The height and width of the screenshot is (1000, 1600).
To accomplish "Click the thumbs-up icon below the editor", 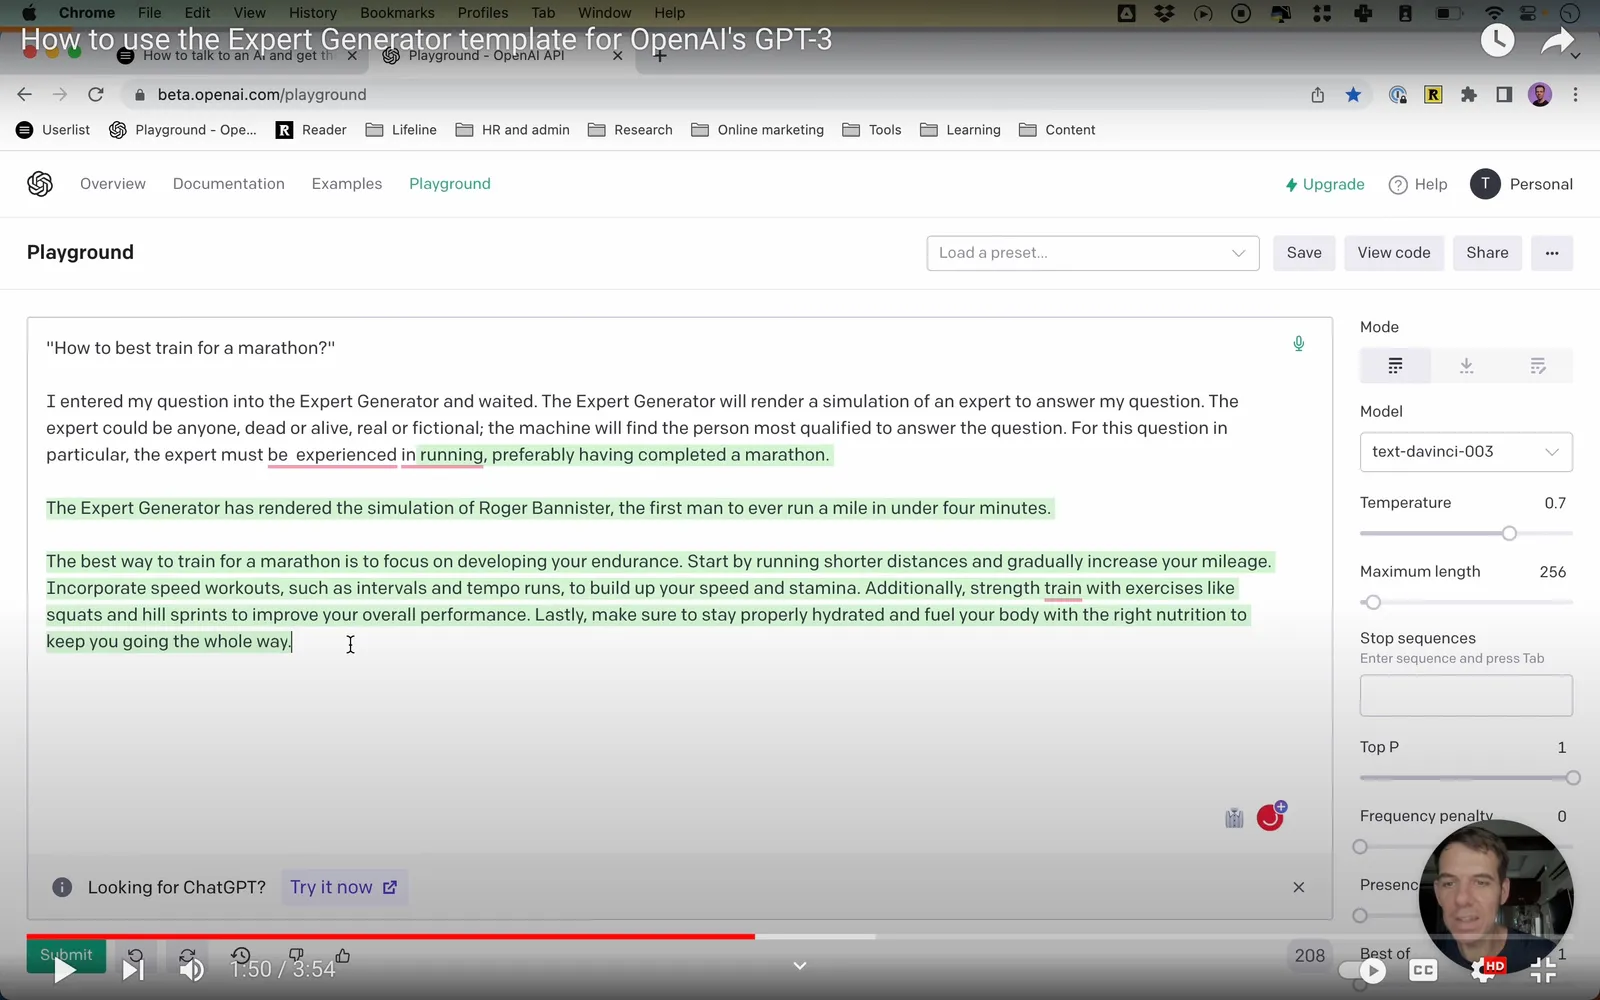I will (343, 956).
